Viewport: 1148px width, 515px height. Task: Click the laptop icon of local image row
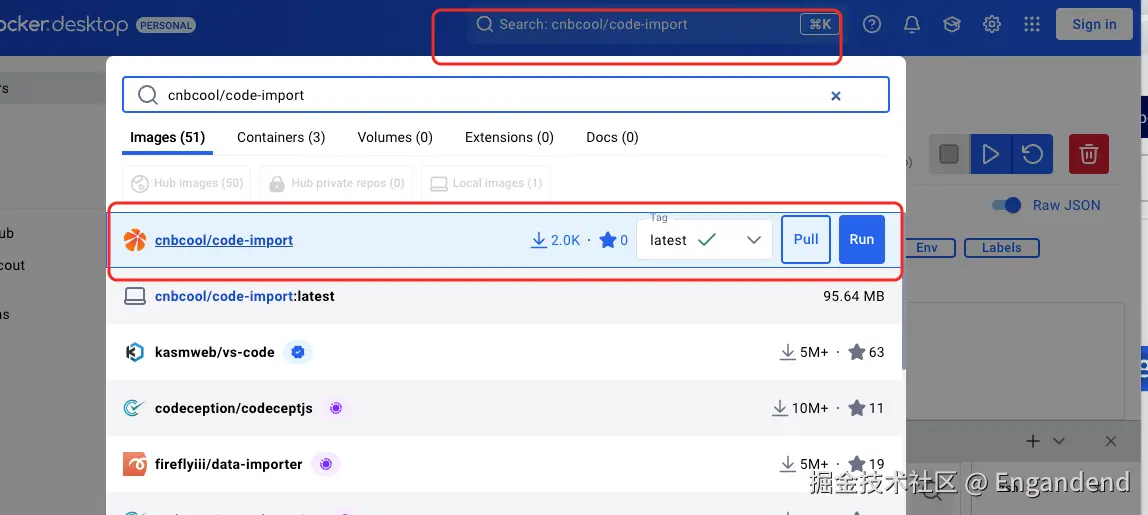(x=135, y=297)
